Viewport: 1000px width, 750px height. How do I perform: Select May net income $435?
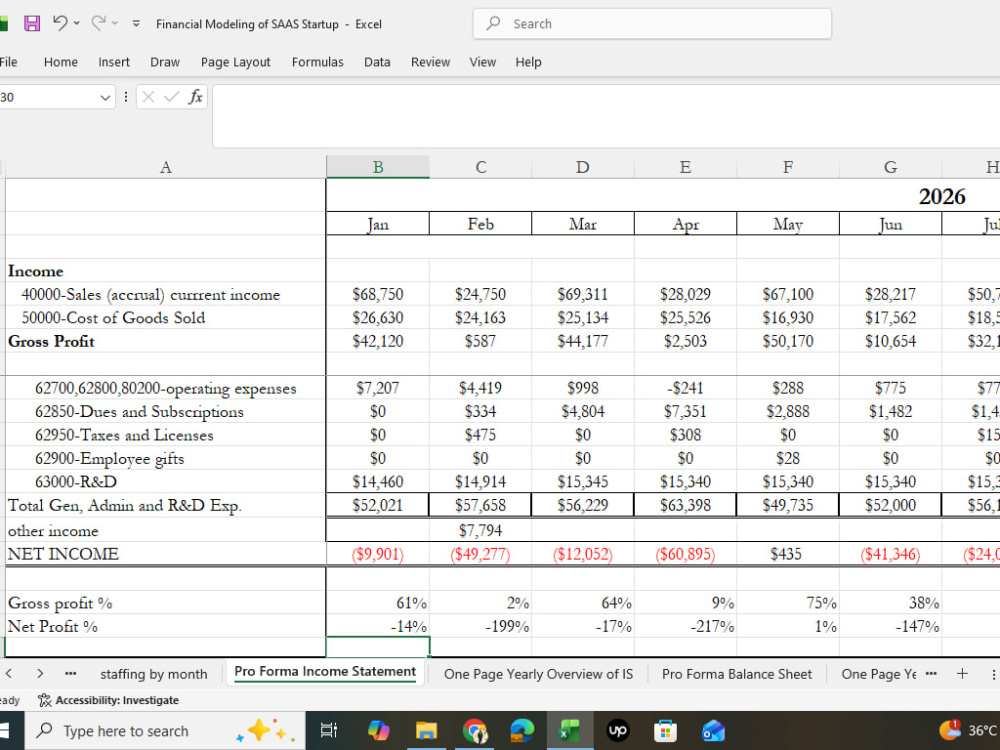pyautogui.click(x=788, y=554)
